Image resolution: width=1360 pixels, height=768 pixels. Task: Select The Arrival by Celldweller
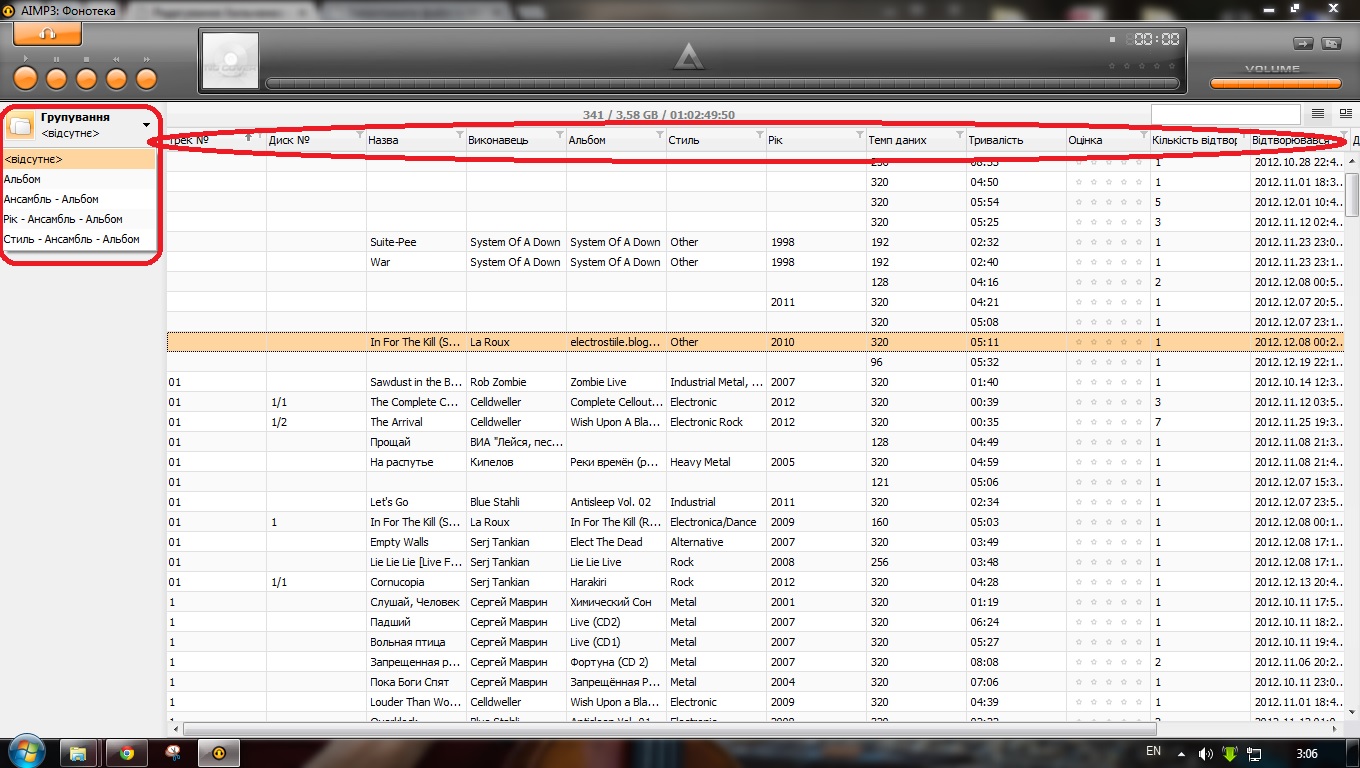(757, 422)
